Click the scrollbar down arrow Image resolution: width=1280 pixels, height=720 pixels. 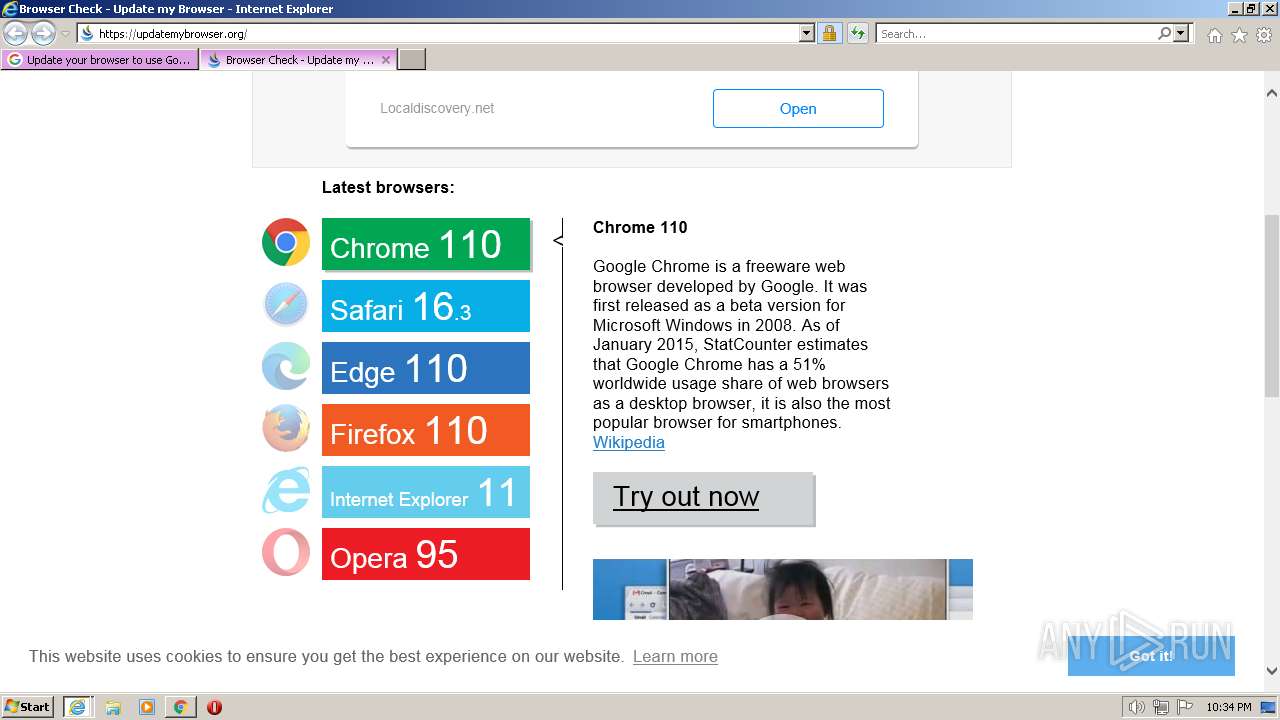click(1272, 671)
